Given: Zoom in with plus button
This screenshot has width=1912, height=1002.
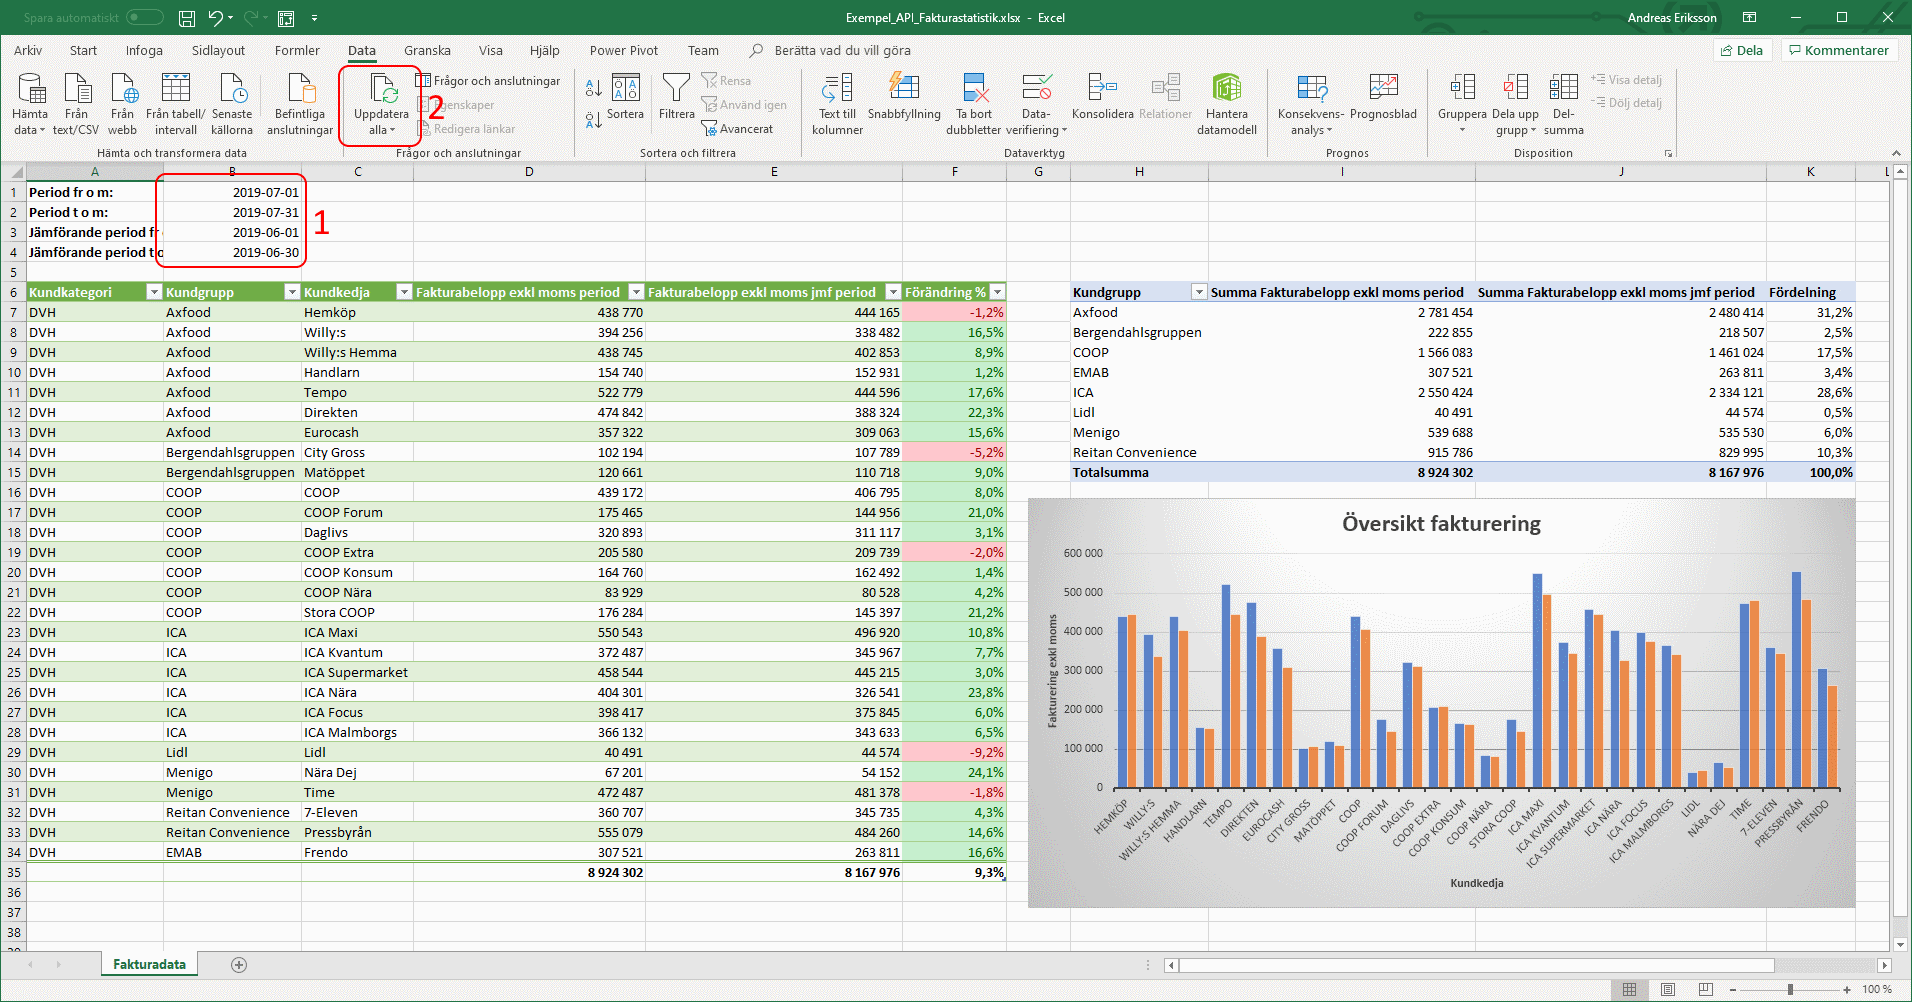Looking at the screenshot, I should click(1847, 989).
